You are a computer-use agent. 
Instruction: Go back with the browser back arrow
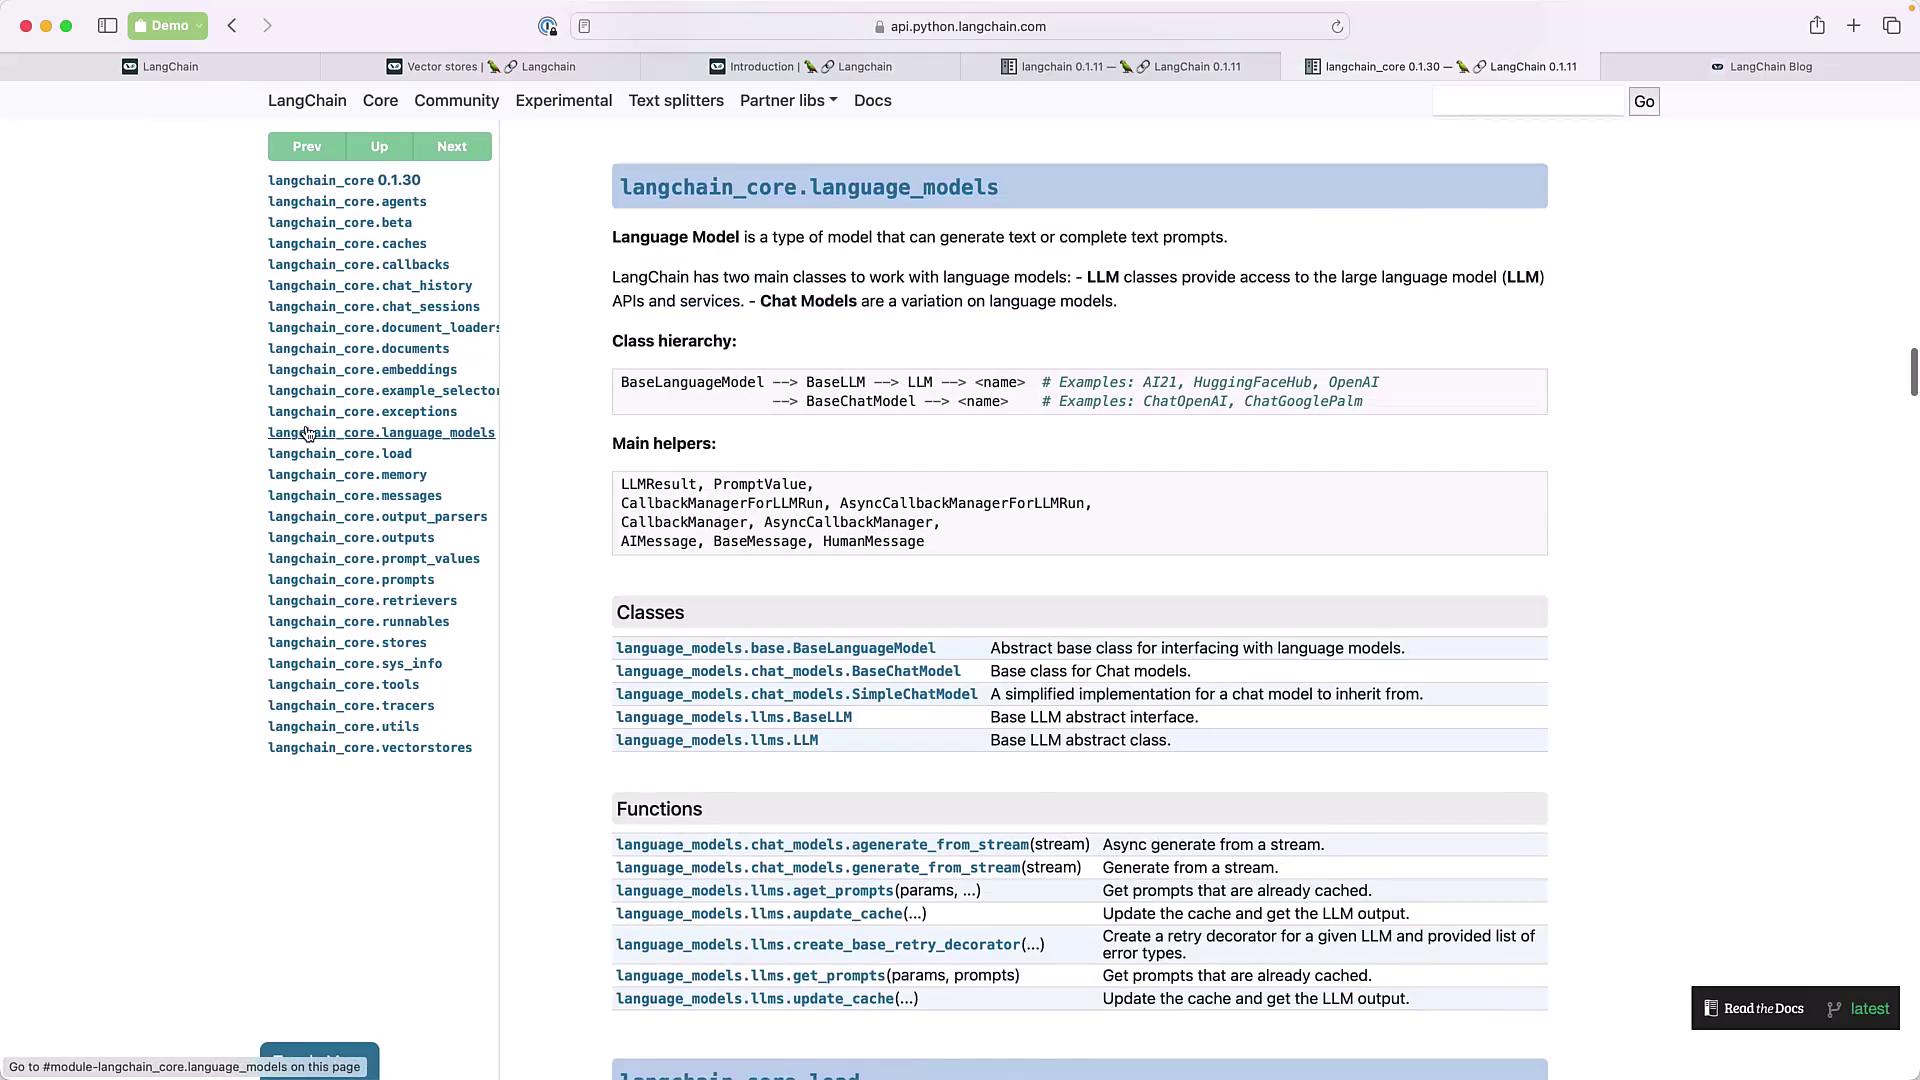[232, 26]
